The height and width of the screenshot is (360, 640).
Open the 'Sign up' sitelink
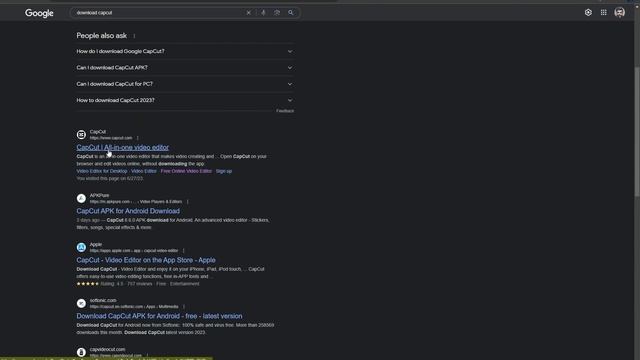[x=224, y=171]
